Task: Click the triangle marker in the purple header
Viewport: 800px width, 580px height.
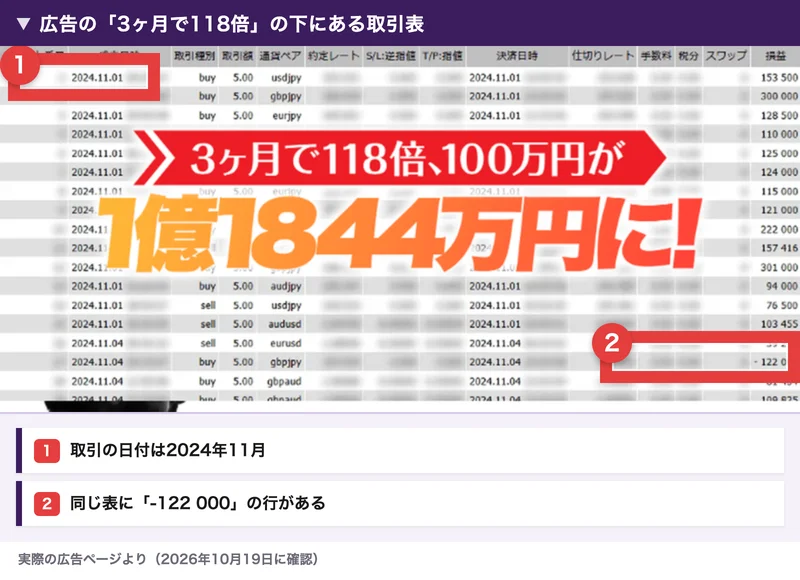Action: tap(23, 24)
